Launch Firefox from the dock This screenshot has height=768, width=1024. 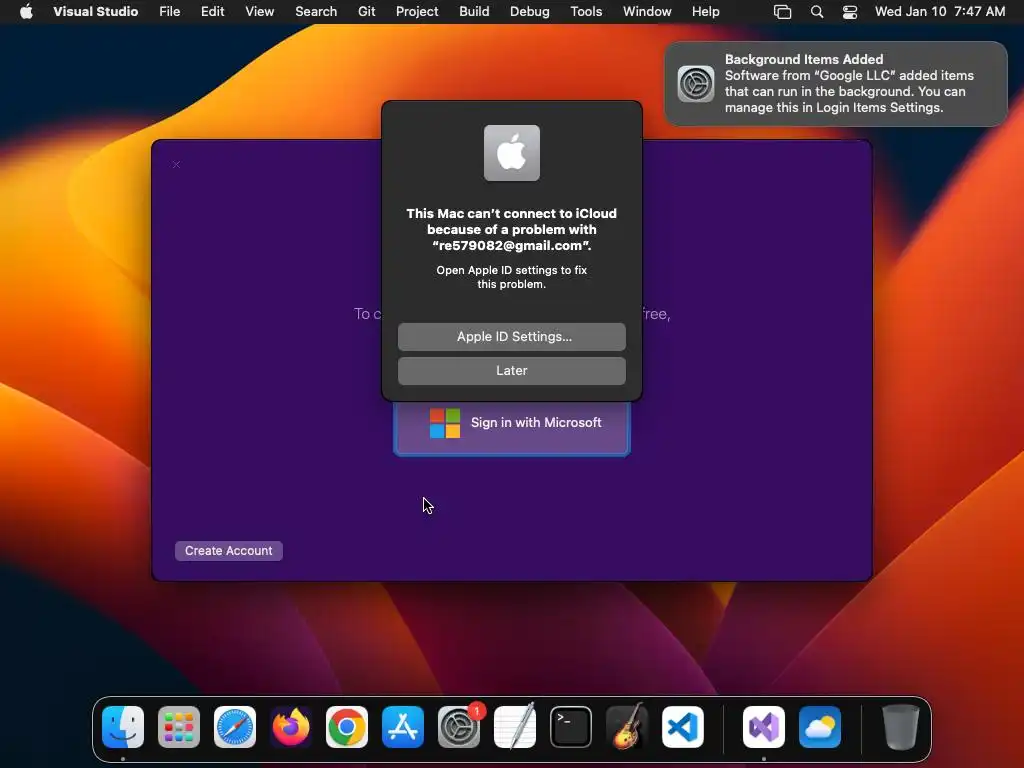point(291,727)
